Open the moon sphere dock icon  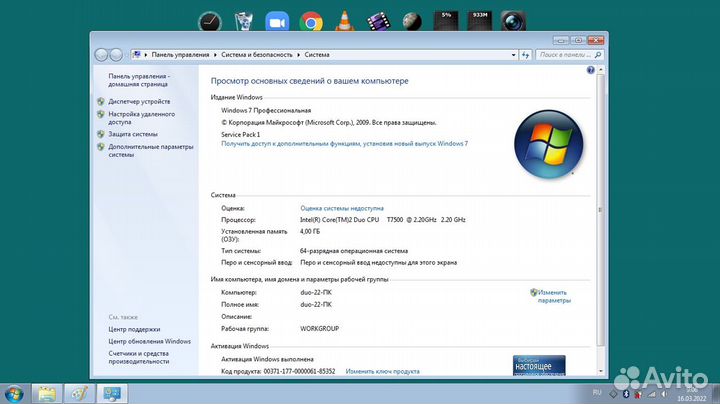412,22
